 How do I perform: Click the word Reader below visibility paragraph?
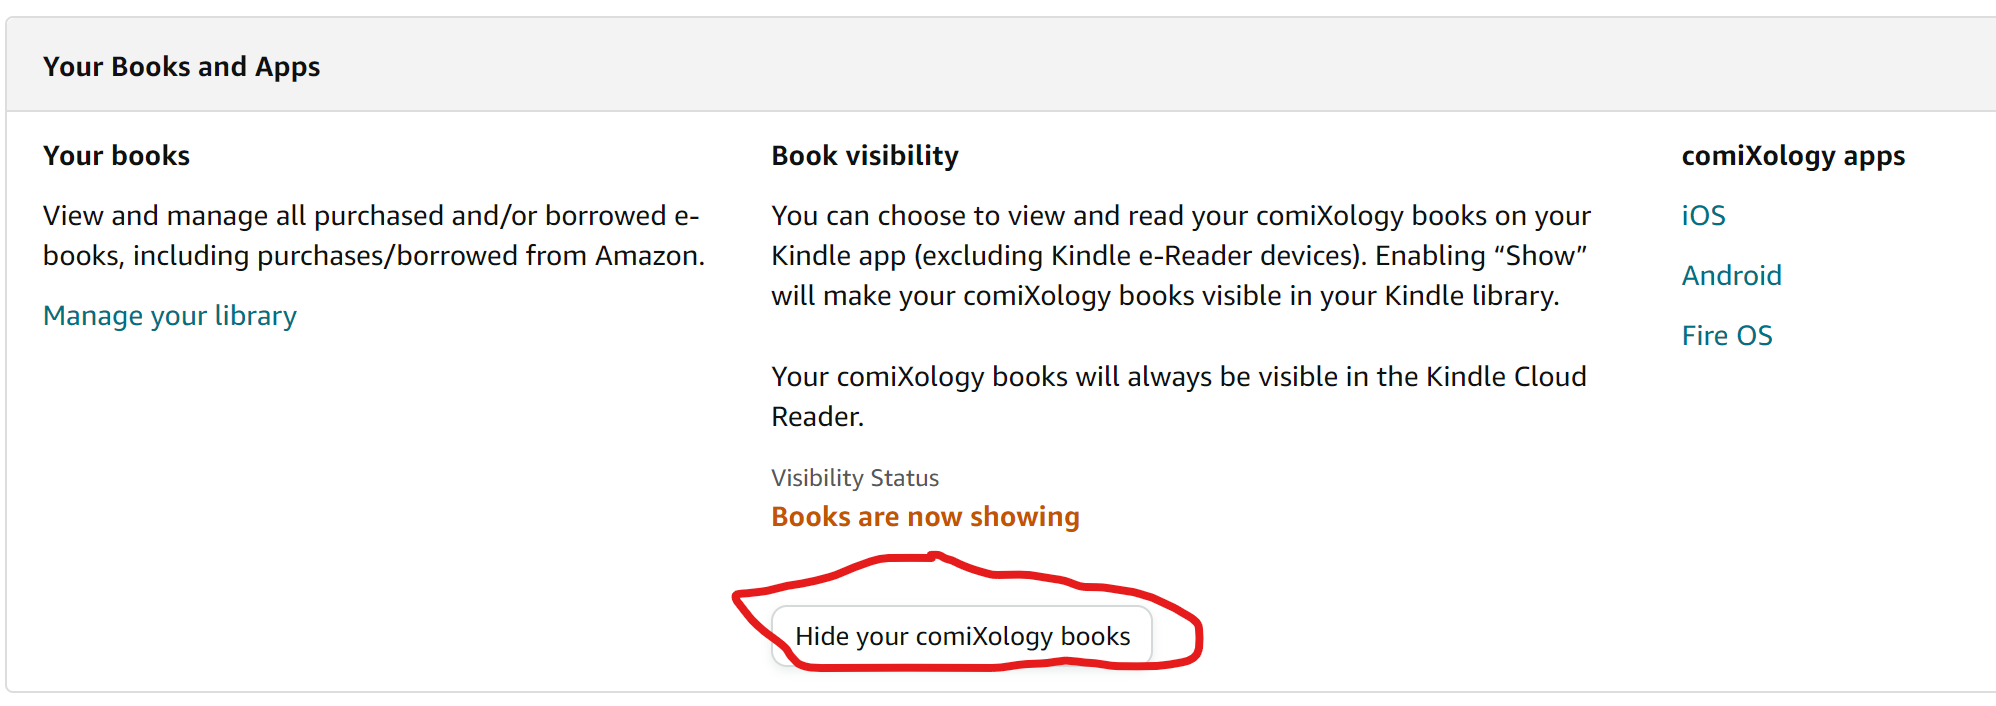816,417
